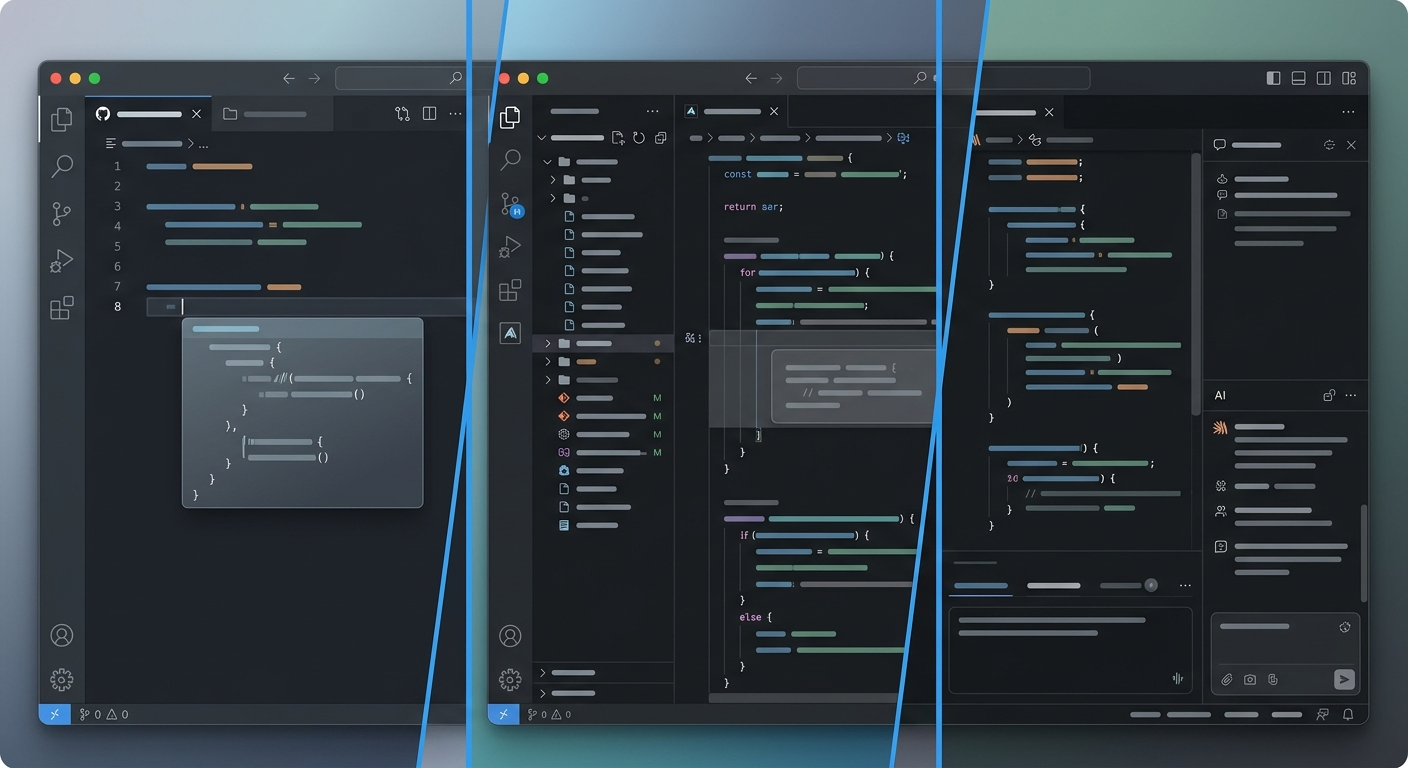The image size is (1408, 768).
Task: Toggle the bottom panel layout button
Action: pyautogui.click(x=1298, y=78)
